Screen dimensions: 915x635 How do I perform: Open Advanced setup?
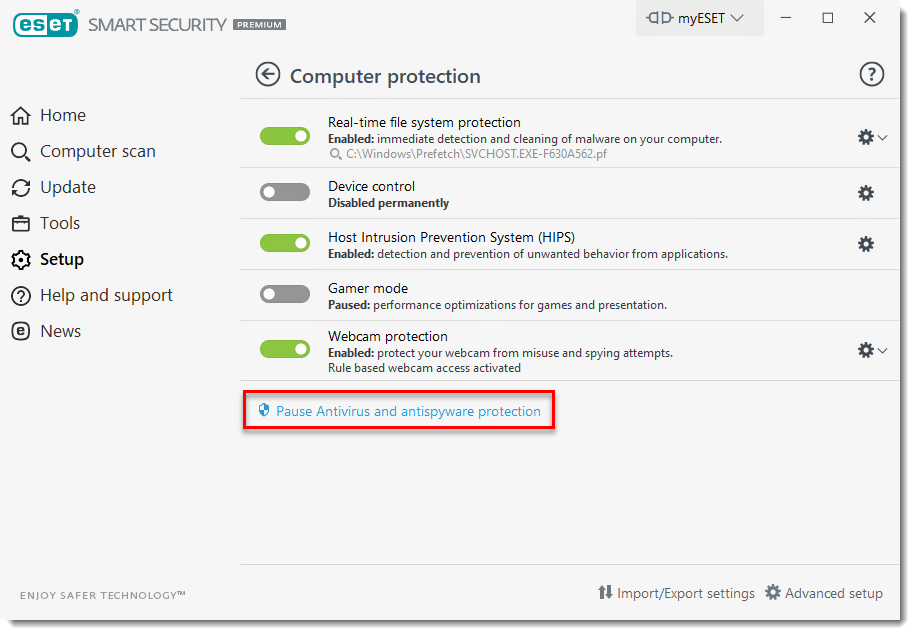click(x=824, y=593)
